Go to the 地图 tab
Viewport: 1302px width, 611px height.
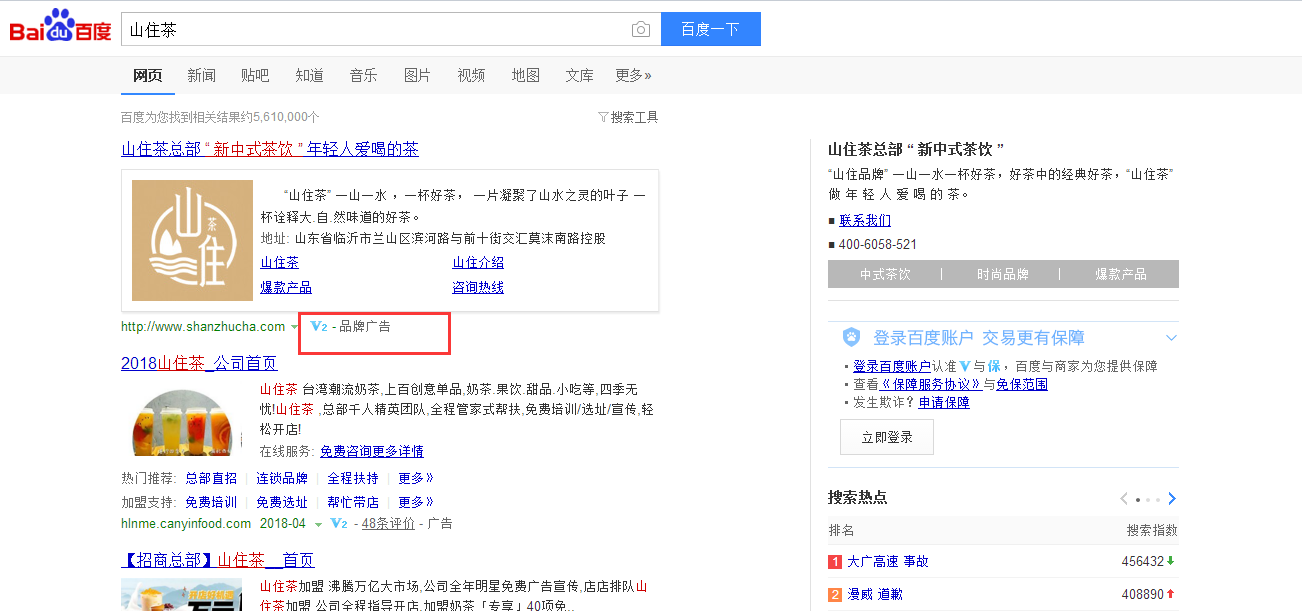pyautogui.click(x=525, y=75)
